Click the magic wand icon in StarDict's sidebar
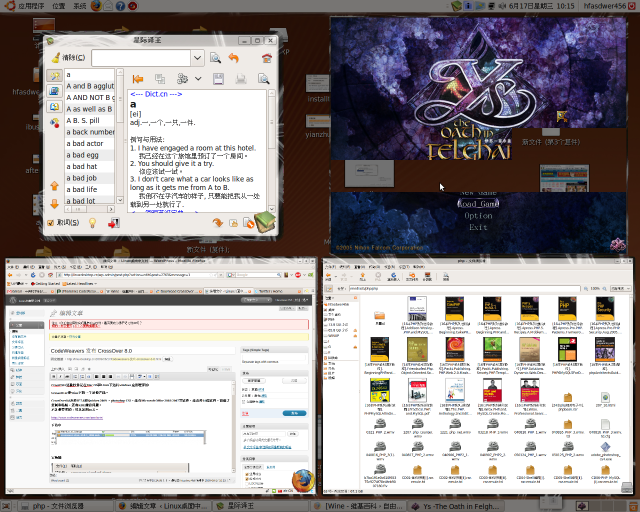 point(54,75)
